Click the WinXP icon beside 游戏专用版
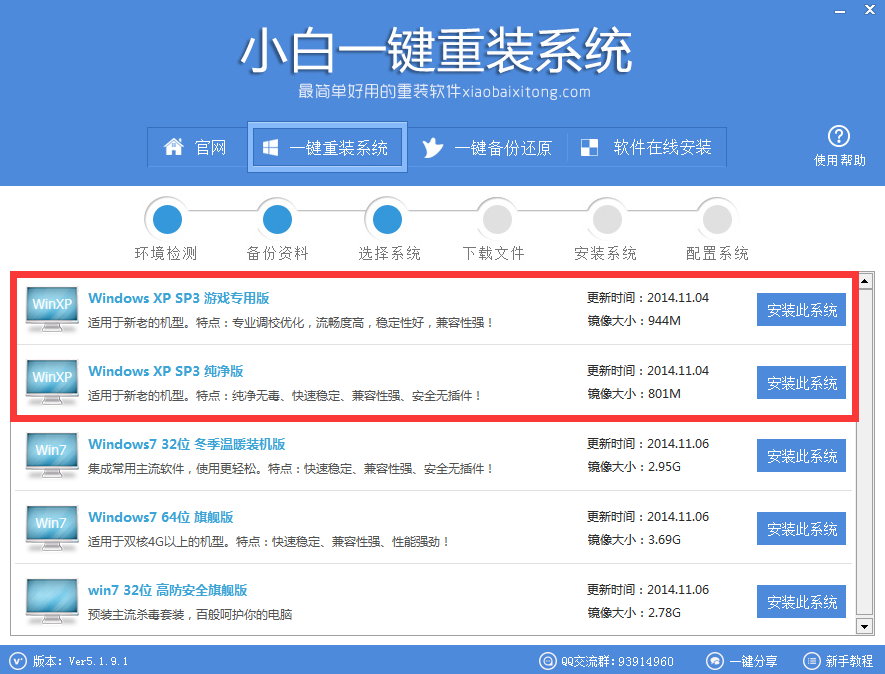 [x=51, y=308]
